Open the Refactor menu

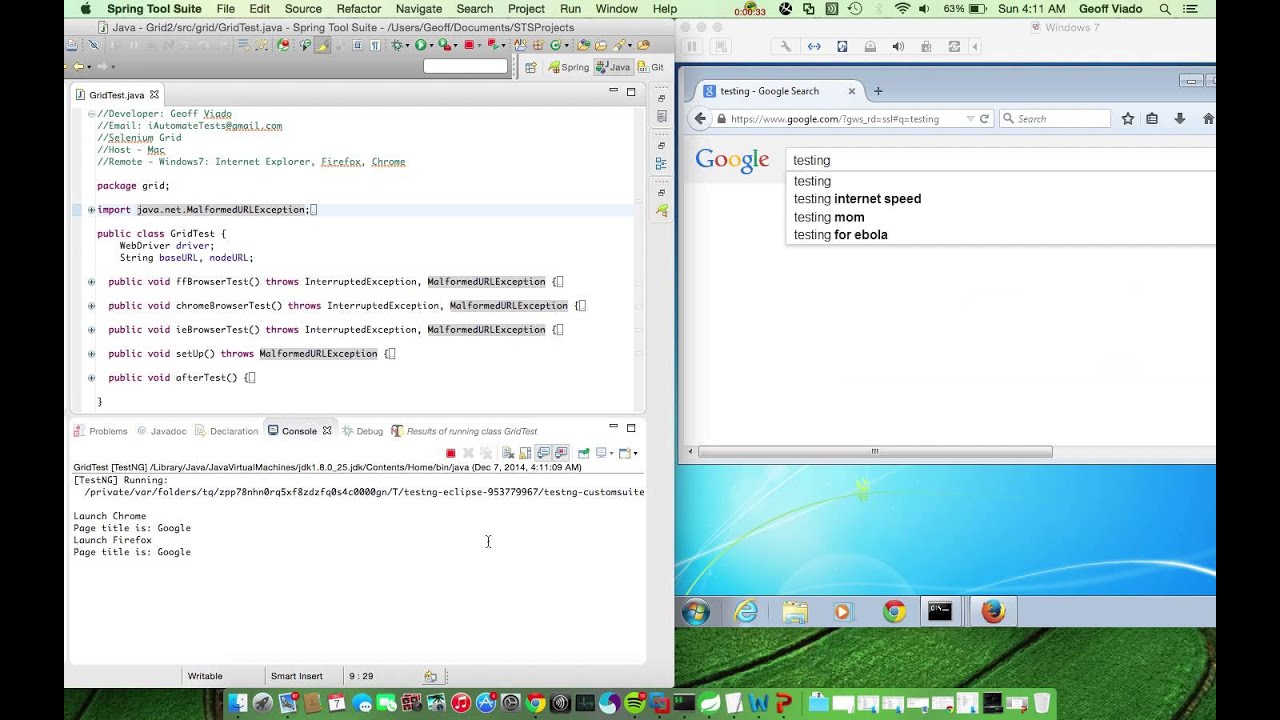358,9
